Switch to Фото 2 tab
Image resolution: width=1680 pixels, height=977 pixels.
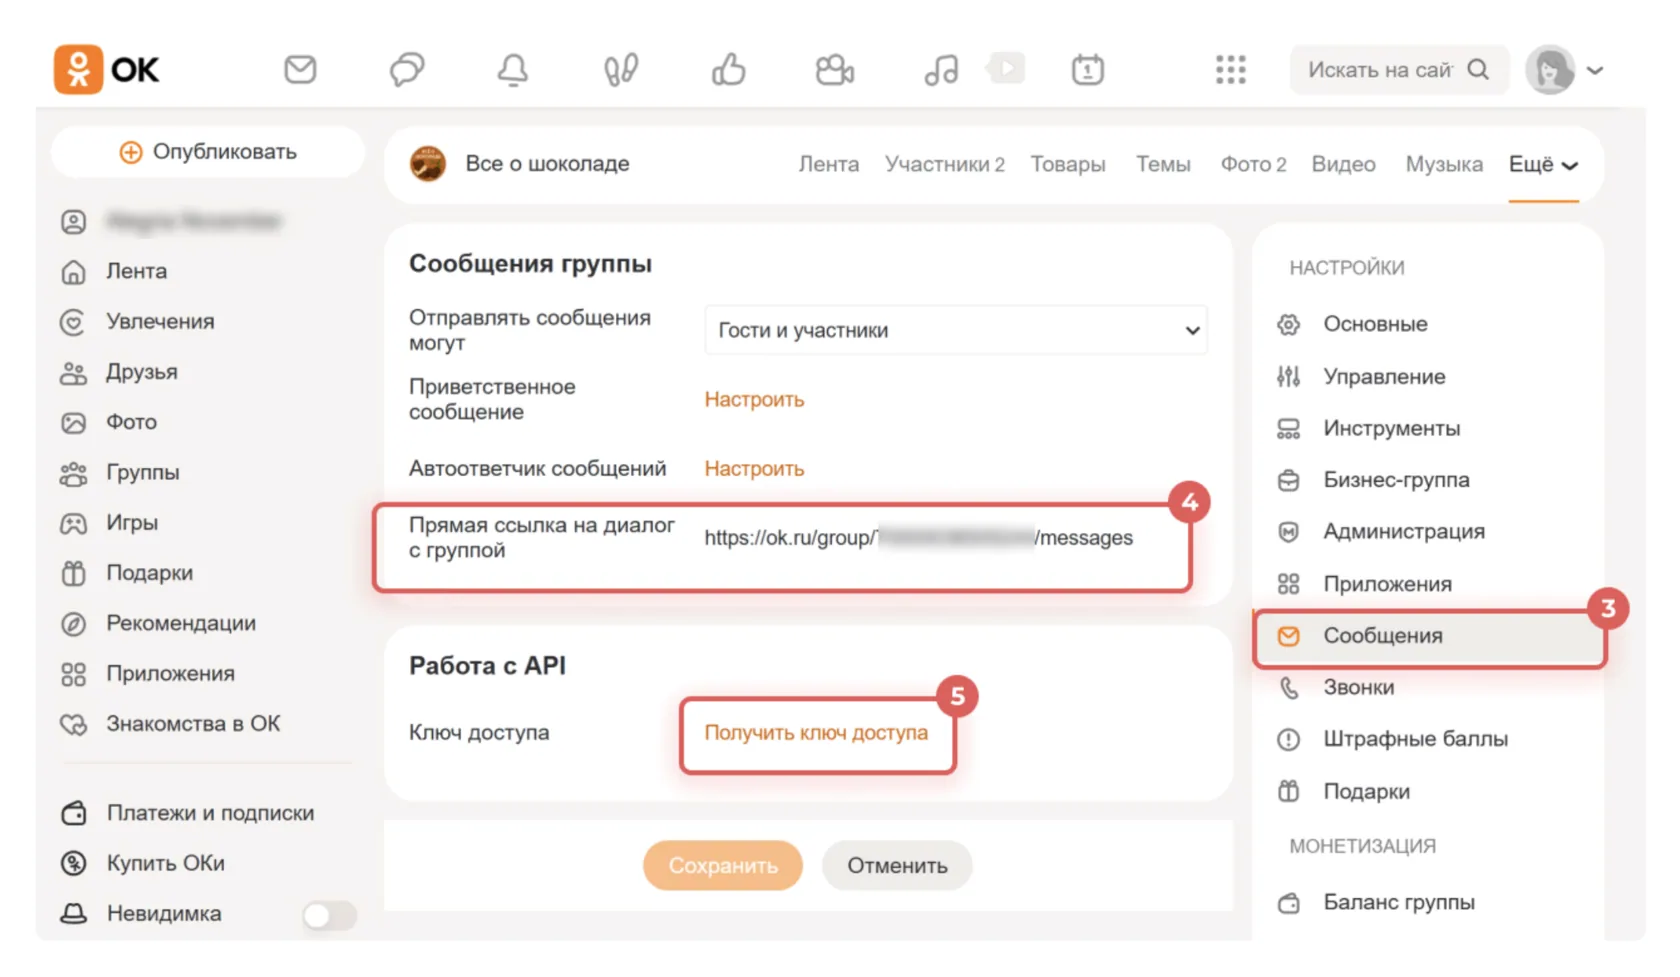1253,164
